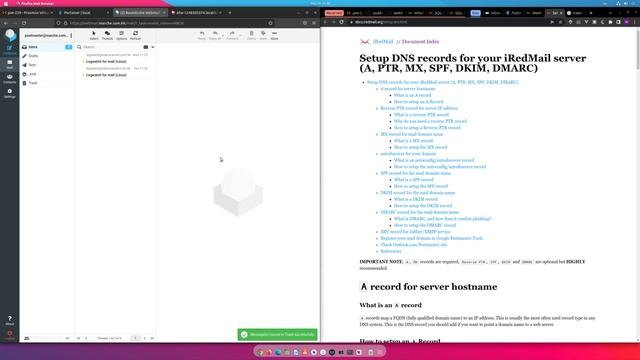Click first icon in the dock
Image resolution: width=640 pixels, height=360 pixels.
[x=260, y=352]
